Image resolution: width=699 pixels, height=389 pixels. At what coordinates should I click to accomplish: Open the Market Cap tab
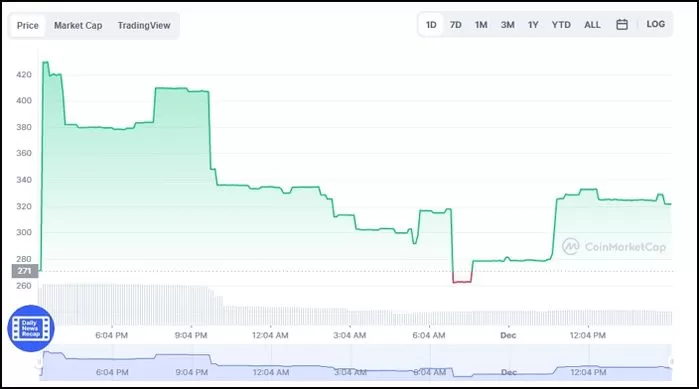(x=78, y=26)
